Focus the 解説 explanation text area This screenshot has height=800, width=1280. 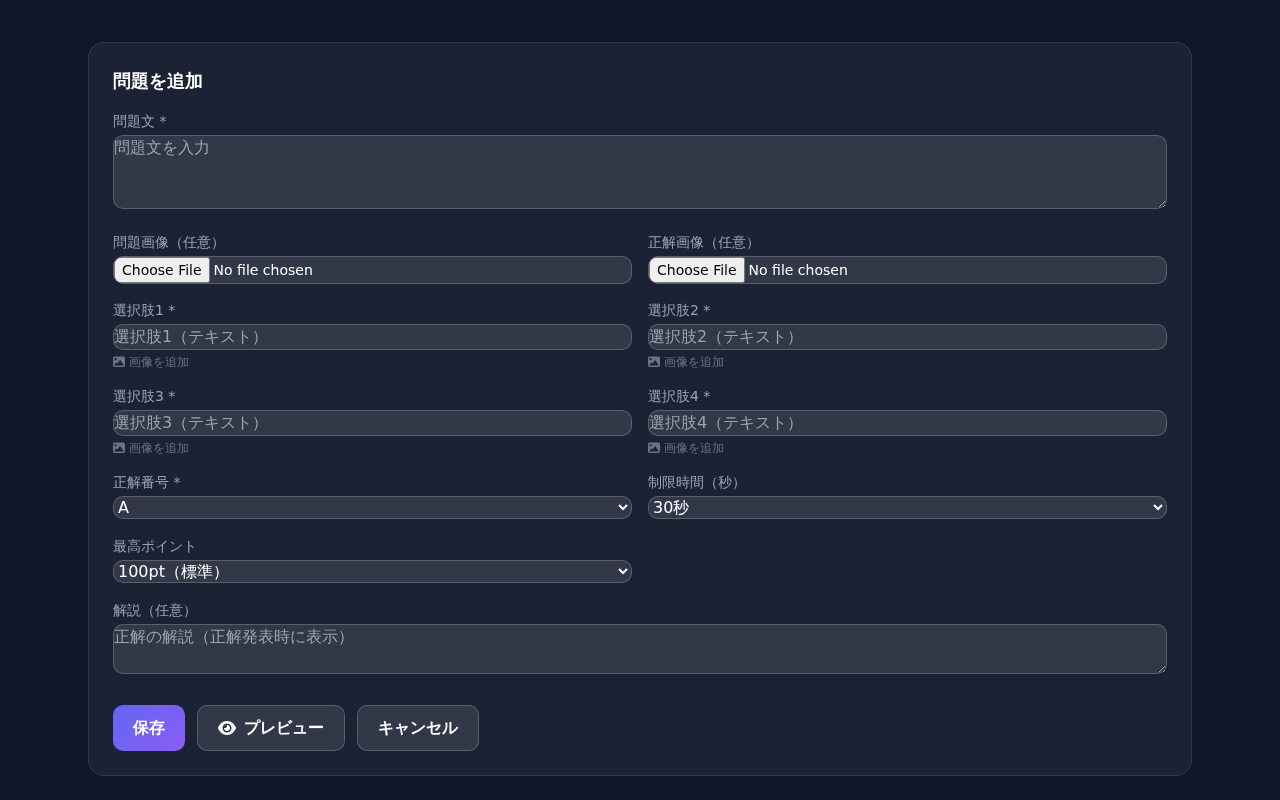pos(640,649)
